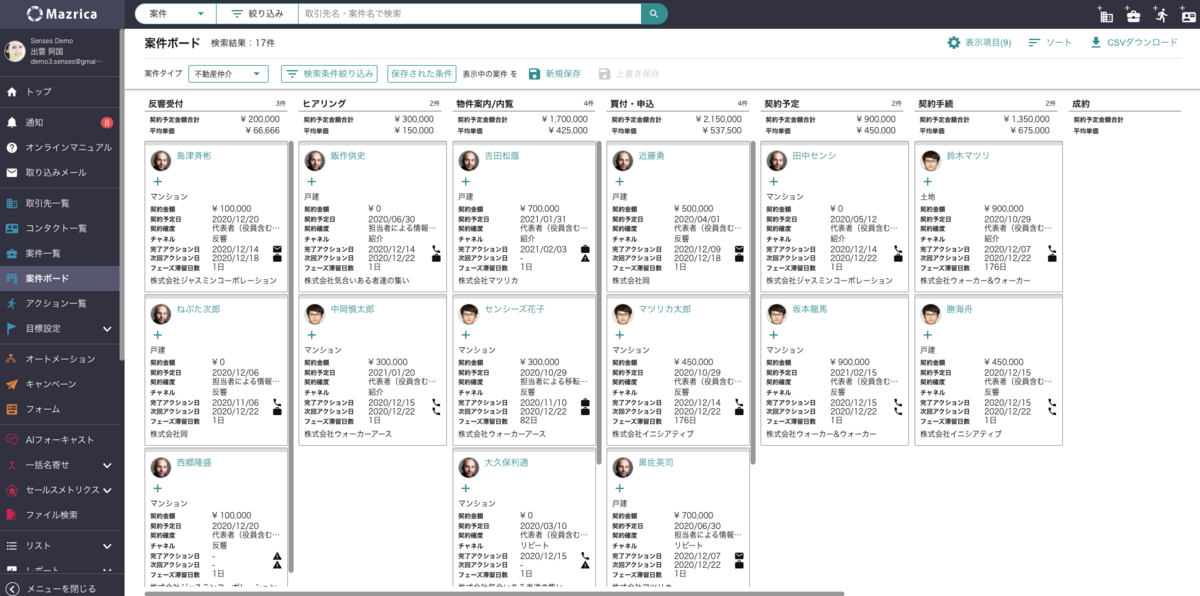Click plus icon on 鈴木マツリ card
1200x596 pixels.
[927, 182]
